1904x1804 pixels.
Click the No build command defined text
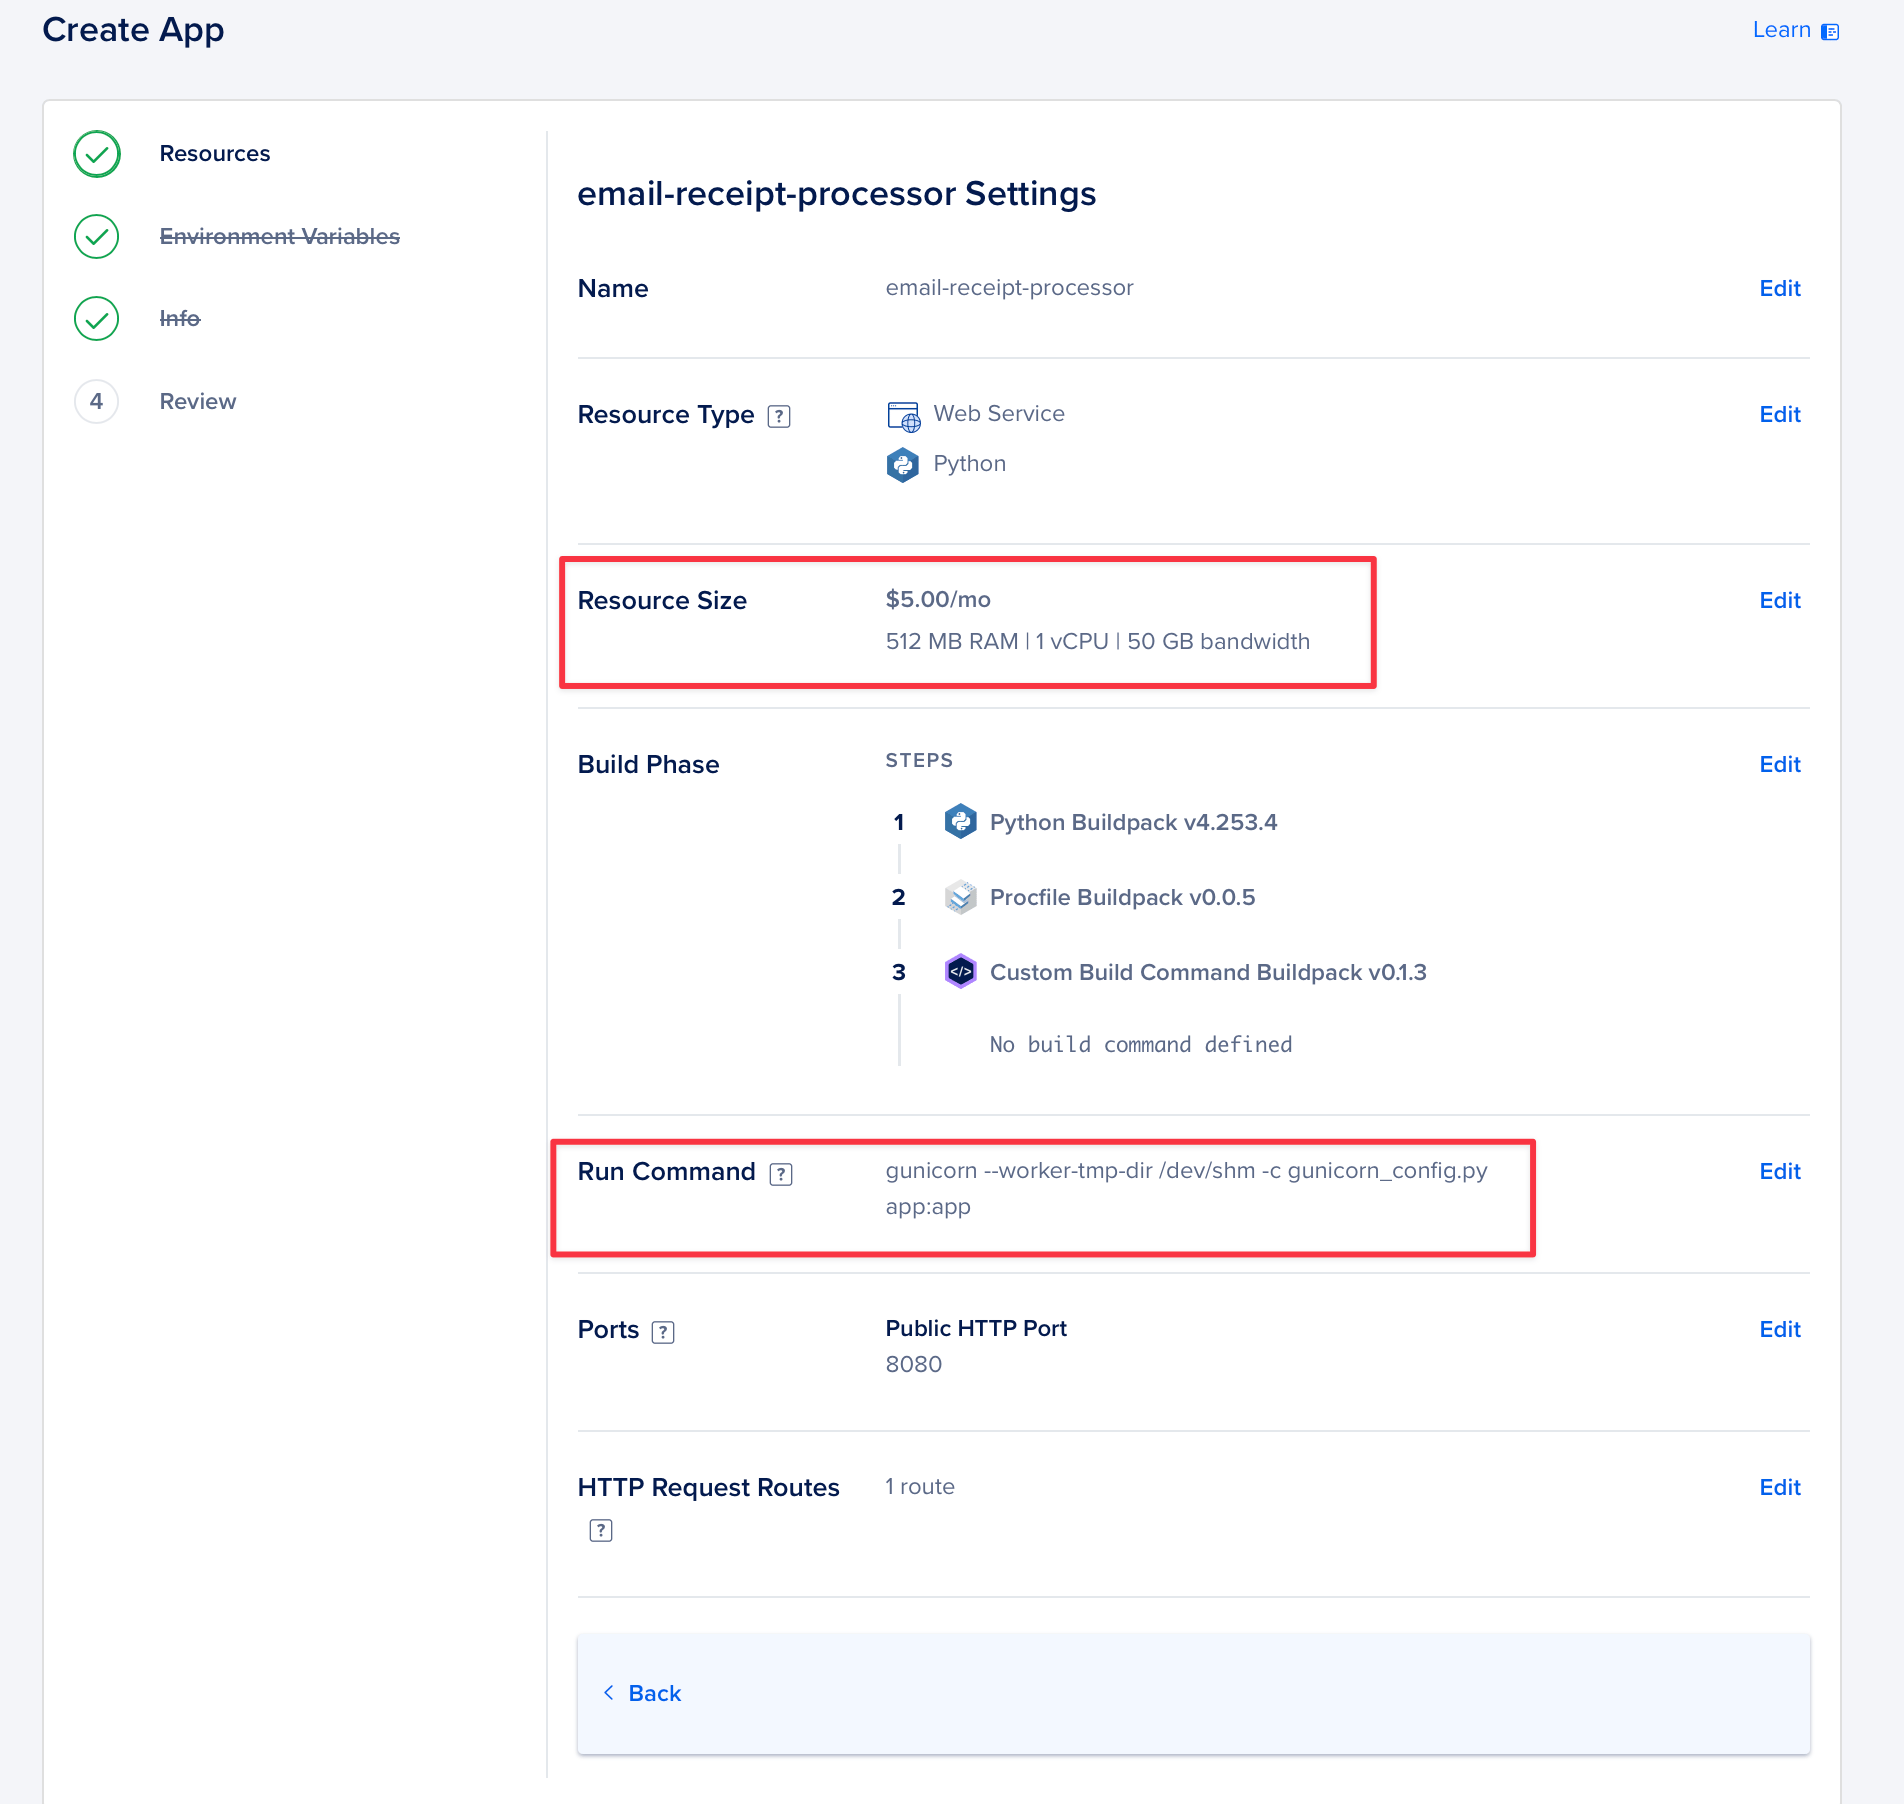1141,1044
